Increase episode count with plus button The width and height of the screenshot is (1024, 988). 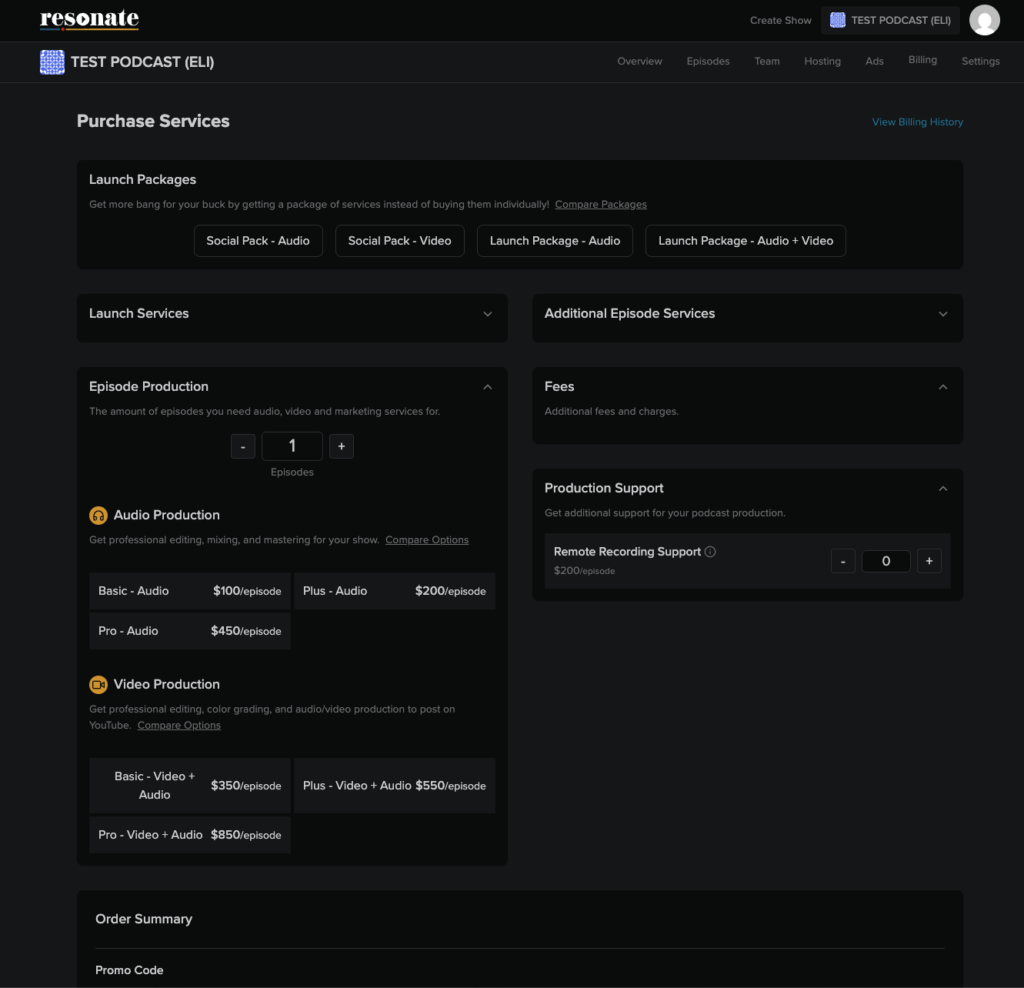341,446
